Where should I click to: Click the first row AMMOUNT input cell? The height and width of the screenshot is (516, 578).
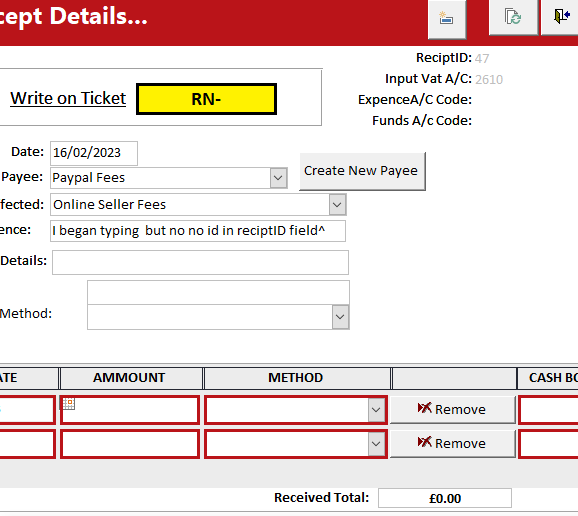point(130,410)
